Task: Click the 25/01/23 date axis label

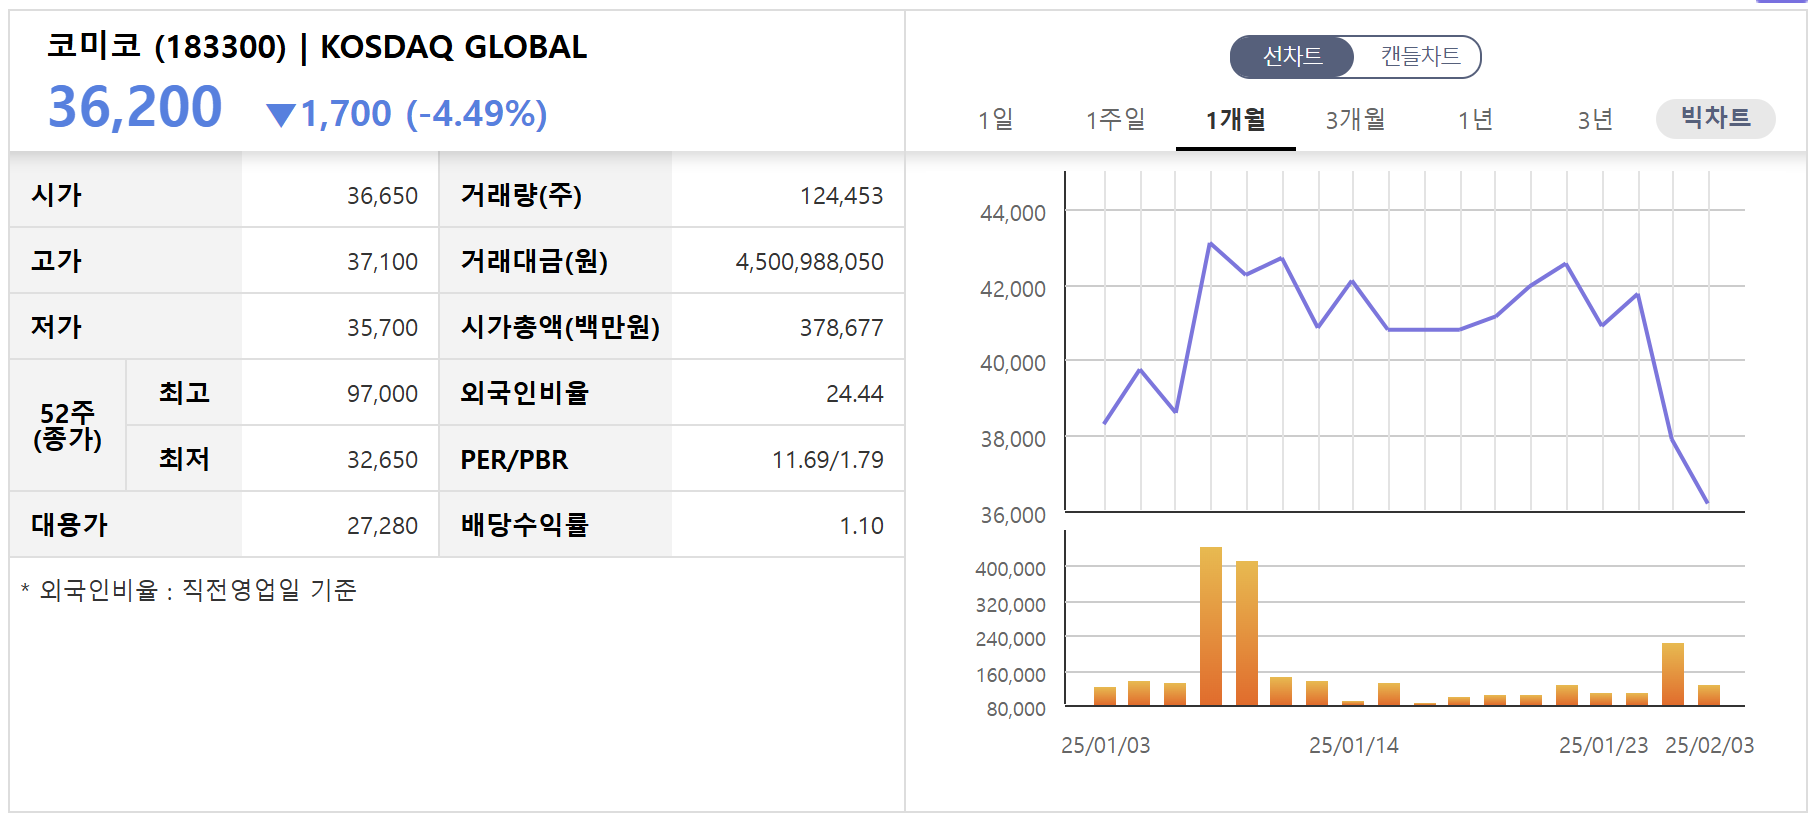Action: coord(1603,746)
